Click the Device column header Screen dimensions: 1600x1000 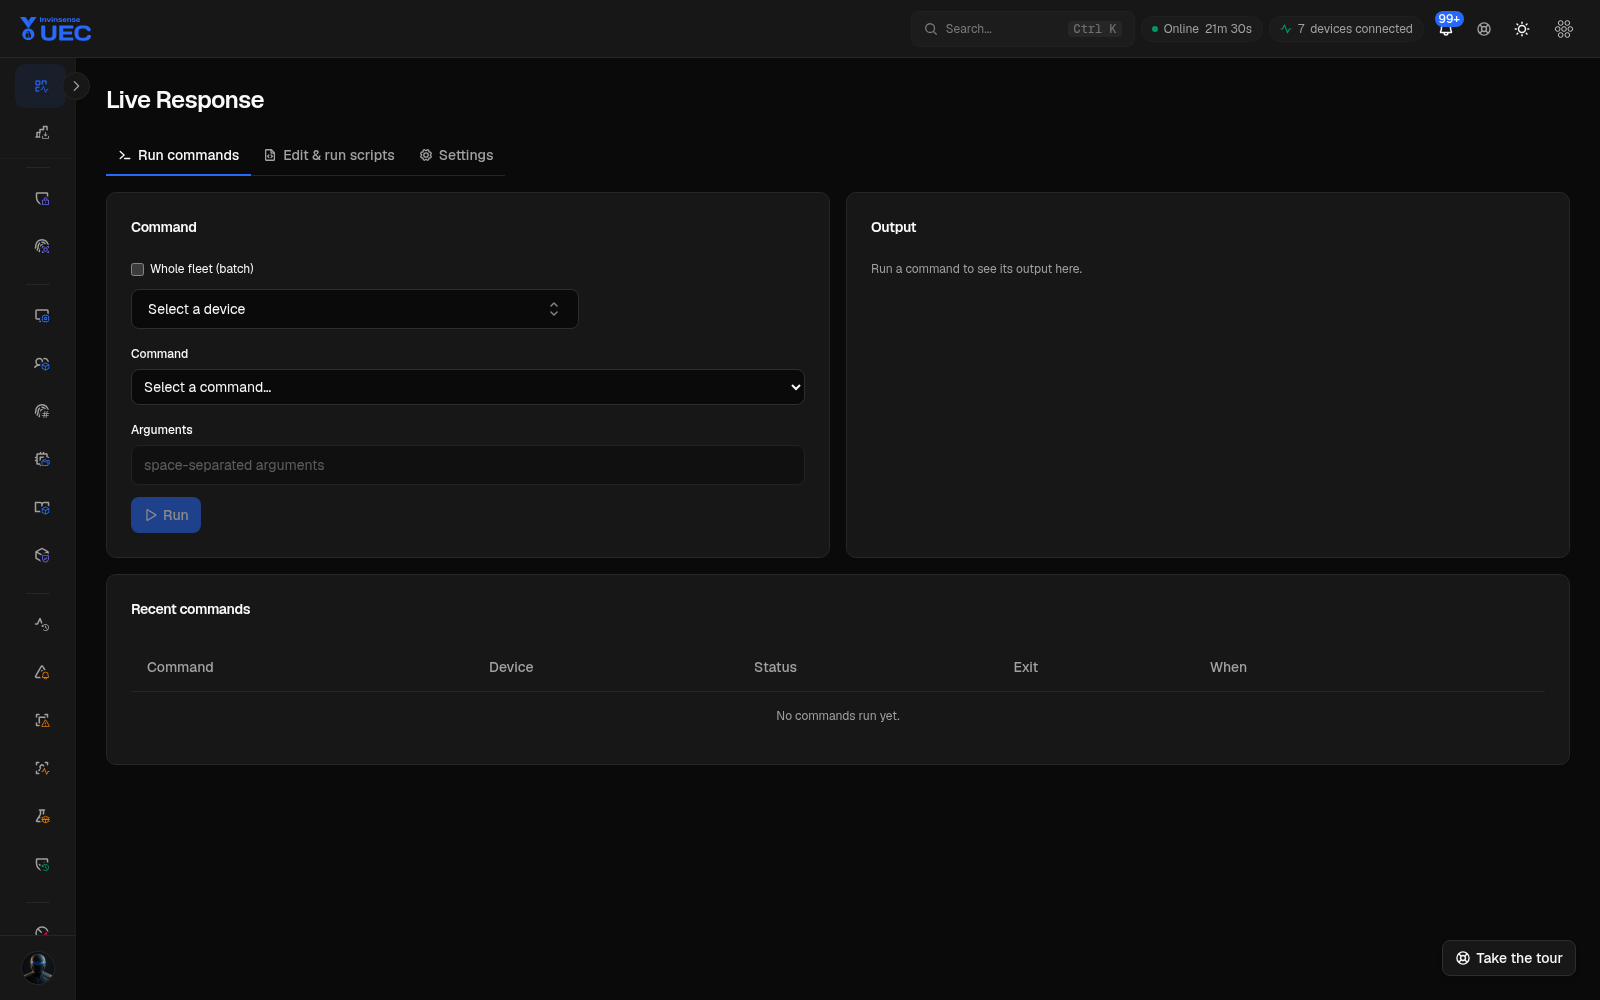click(511, 667)
